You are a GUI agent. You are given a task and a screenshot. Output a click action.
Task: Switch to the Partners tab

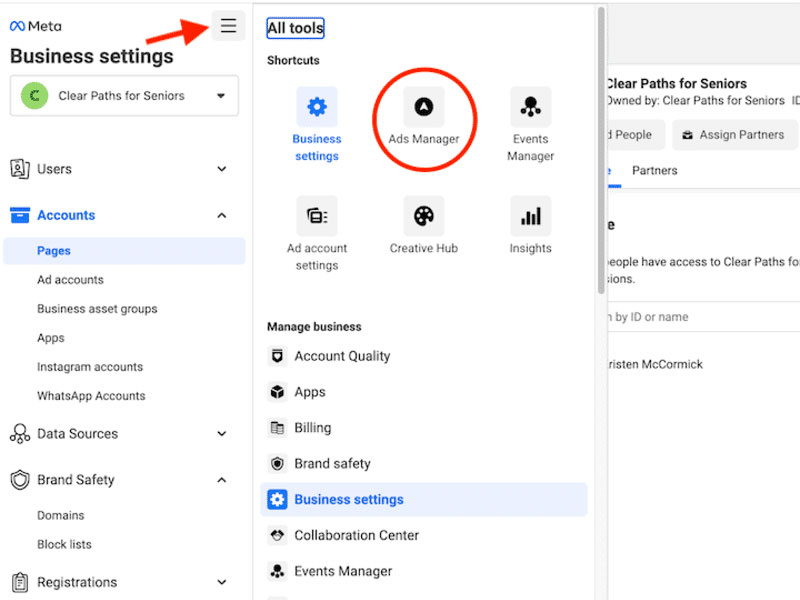pos(654,171)
